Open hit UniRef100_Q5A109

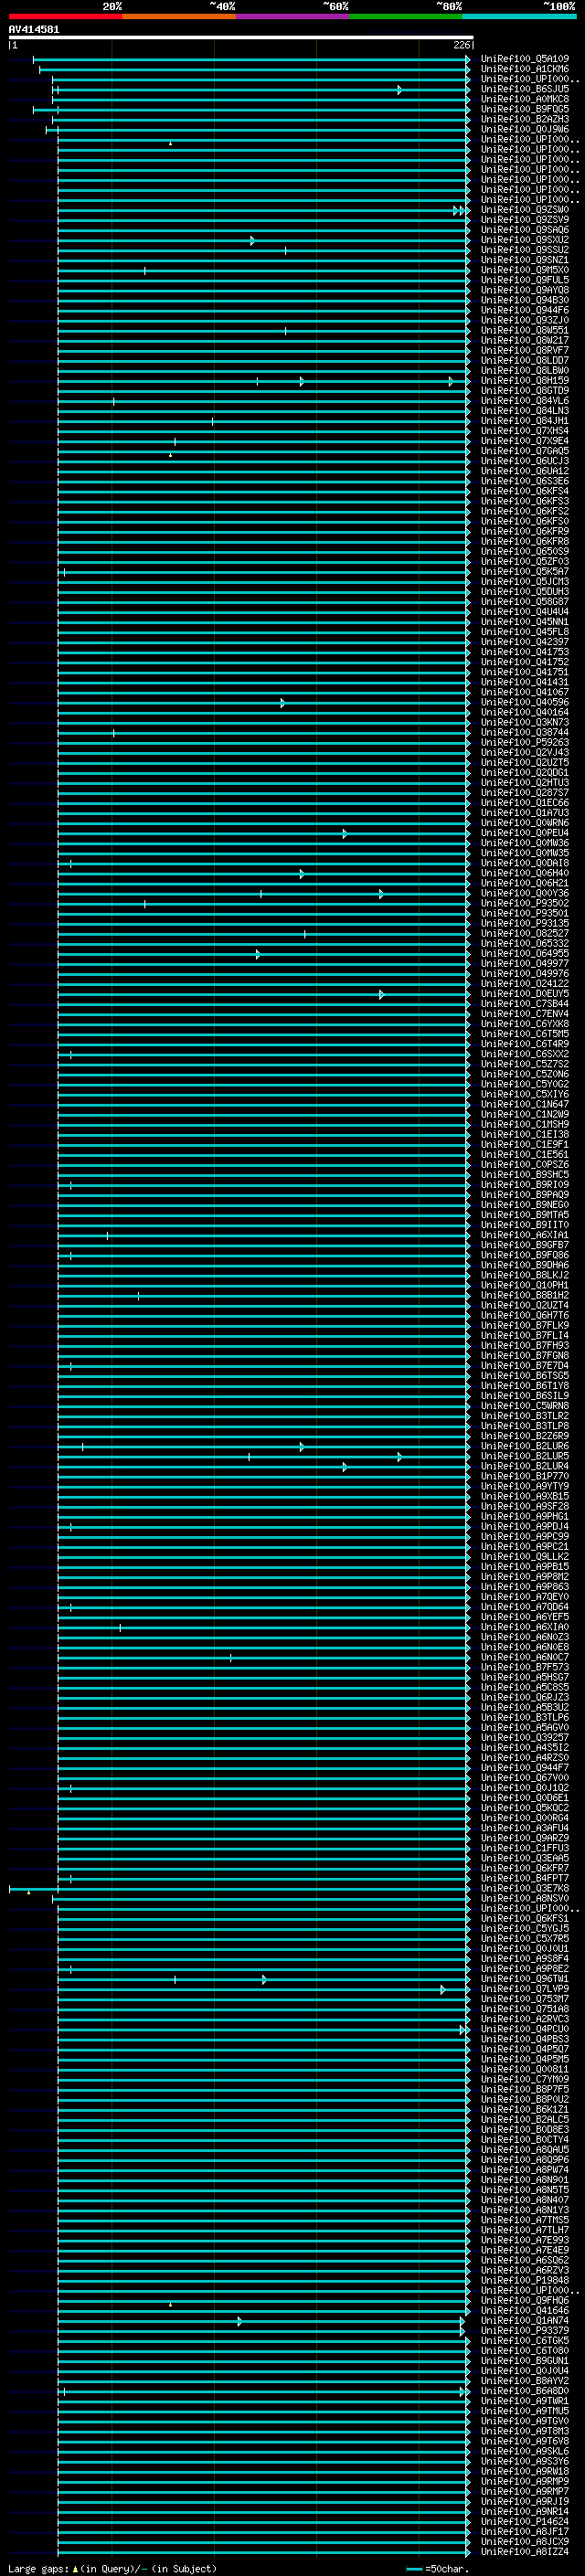click(525, 59)
